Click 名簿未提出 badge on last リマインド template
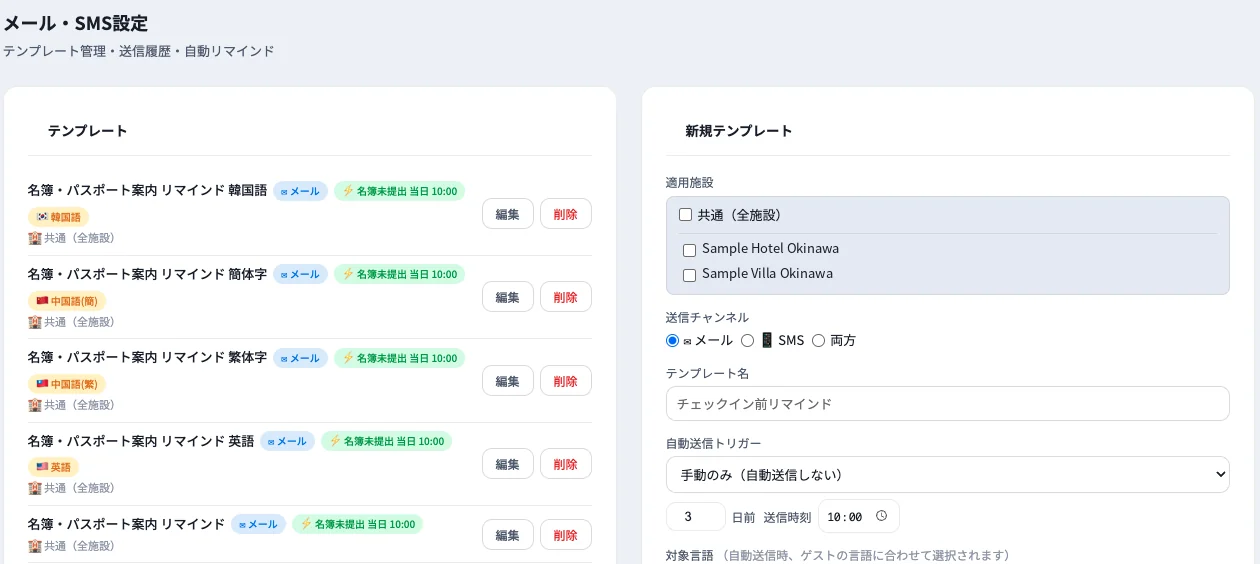This screenshot has height=564, width=1260. coord(357,524)
